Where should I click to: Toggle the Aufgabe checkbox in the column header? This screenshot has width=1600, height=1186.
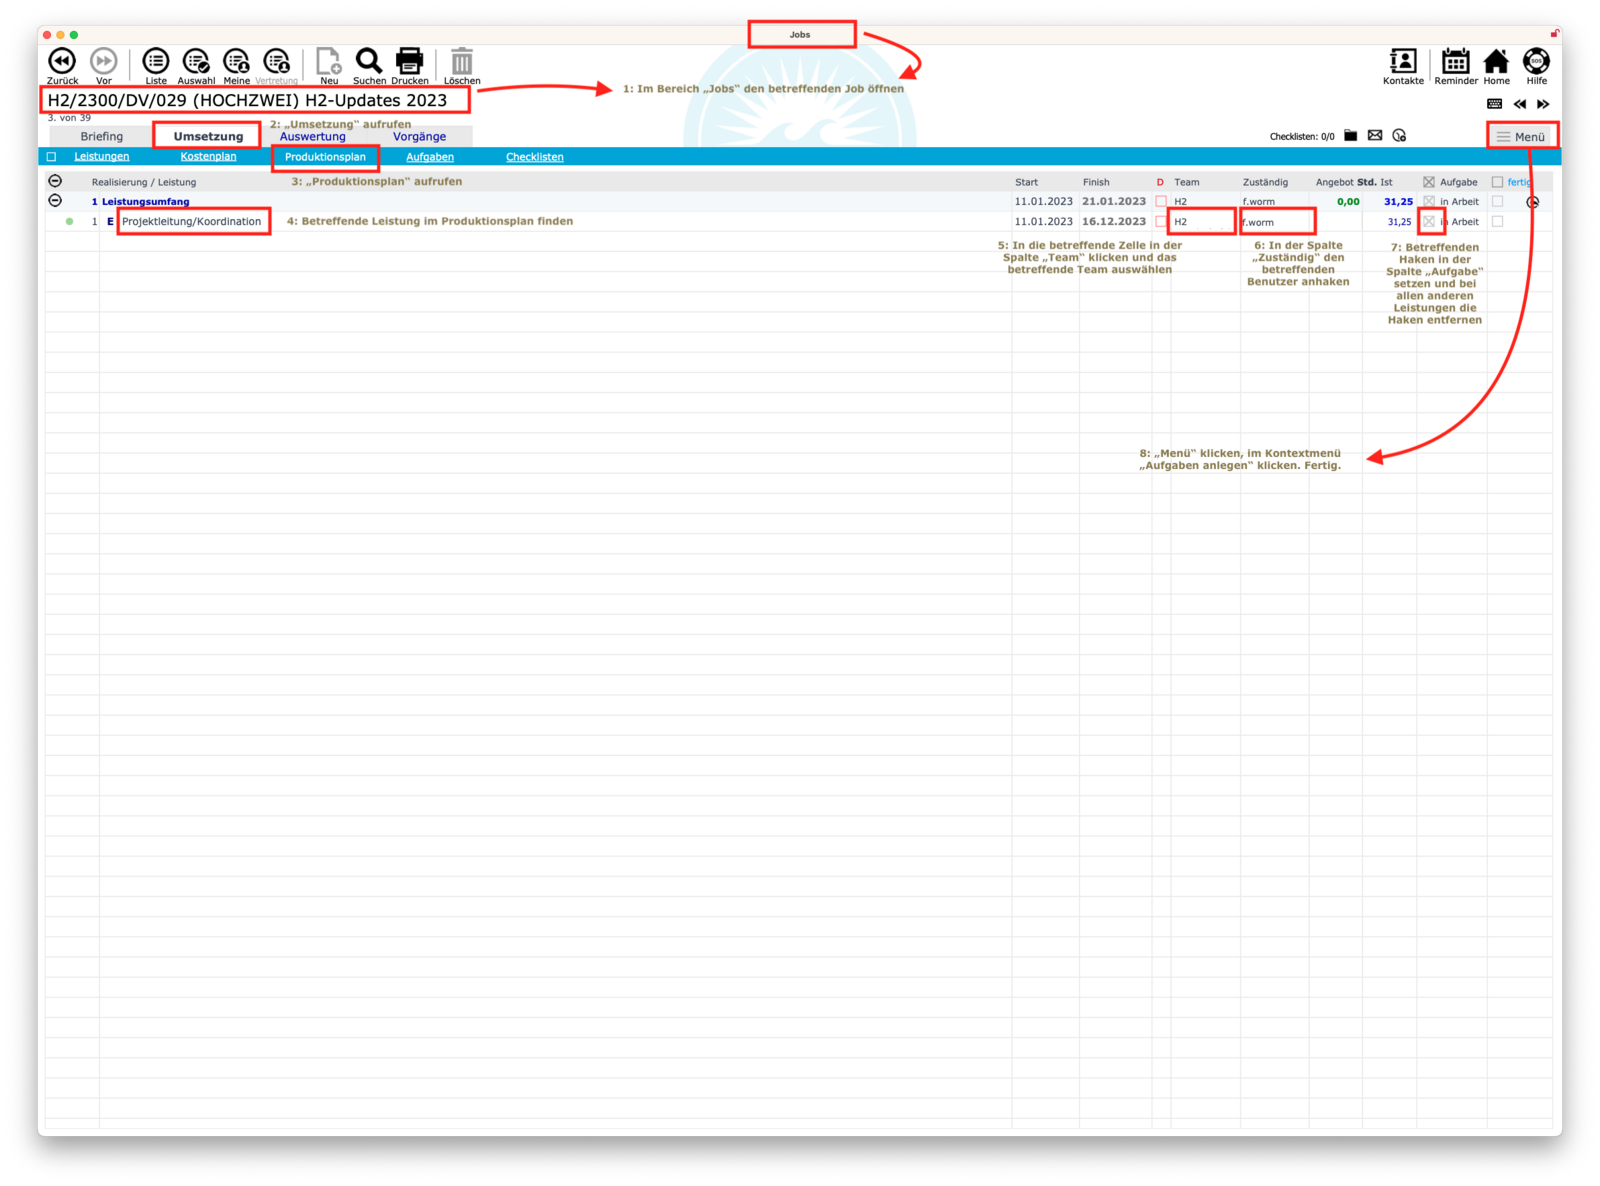tap(1429, 182)
